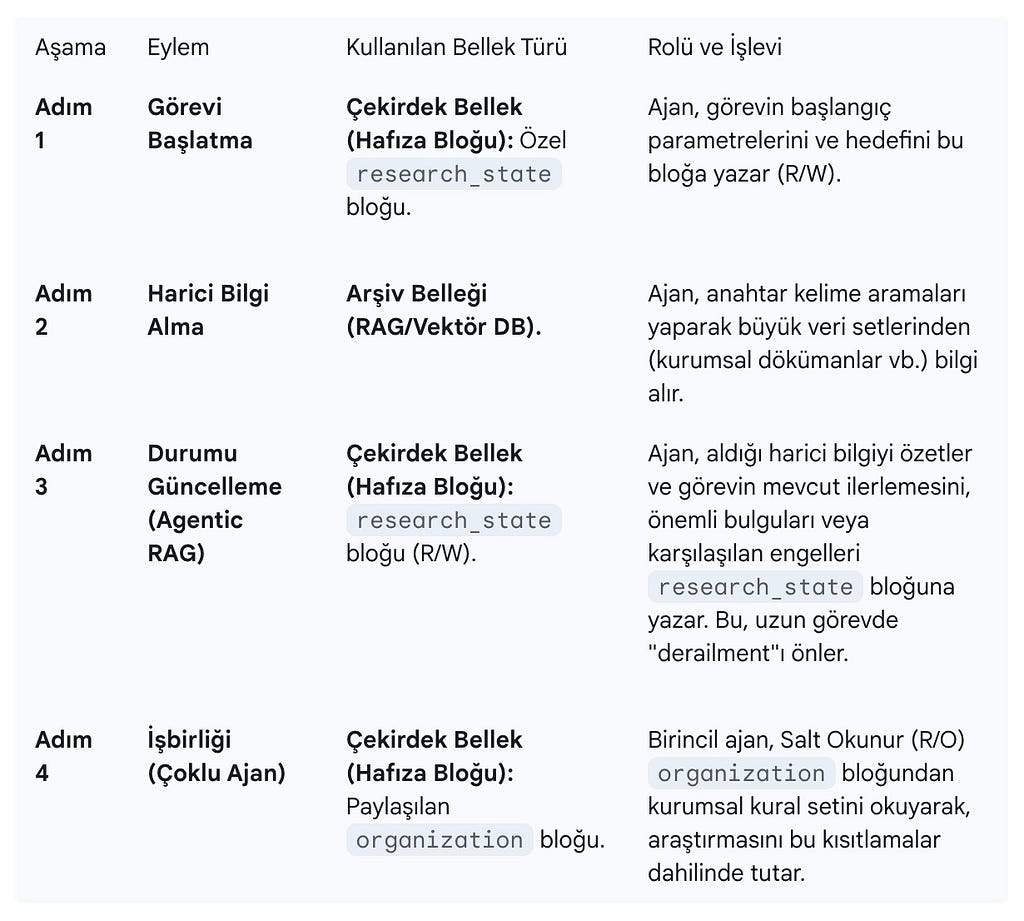Click organization chip in Adım 4 memory column
The image size is (1024, 921).
(440, 840)
